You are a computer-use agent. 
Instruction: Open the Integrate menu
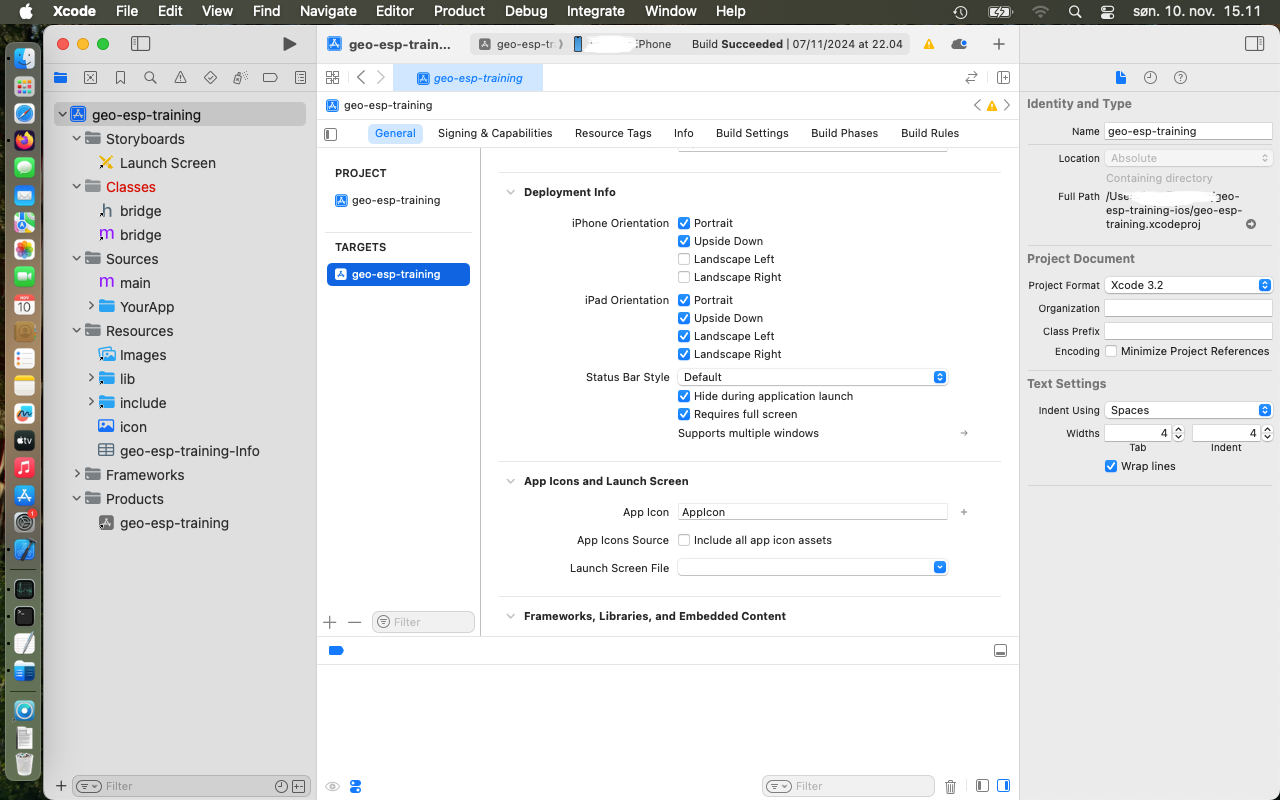coord(596,11)
